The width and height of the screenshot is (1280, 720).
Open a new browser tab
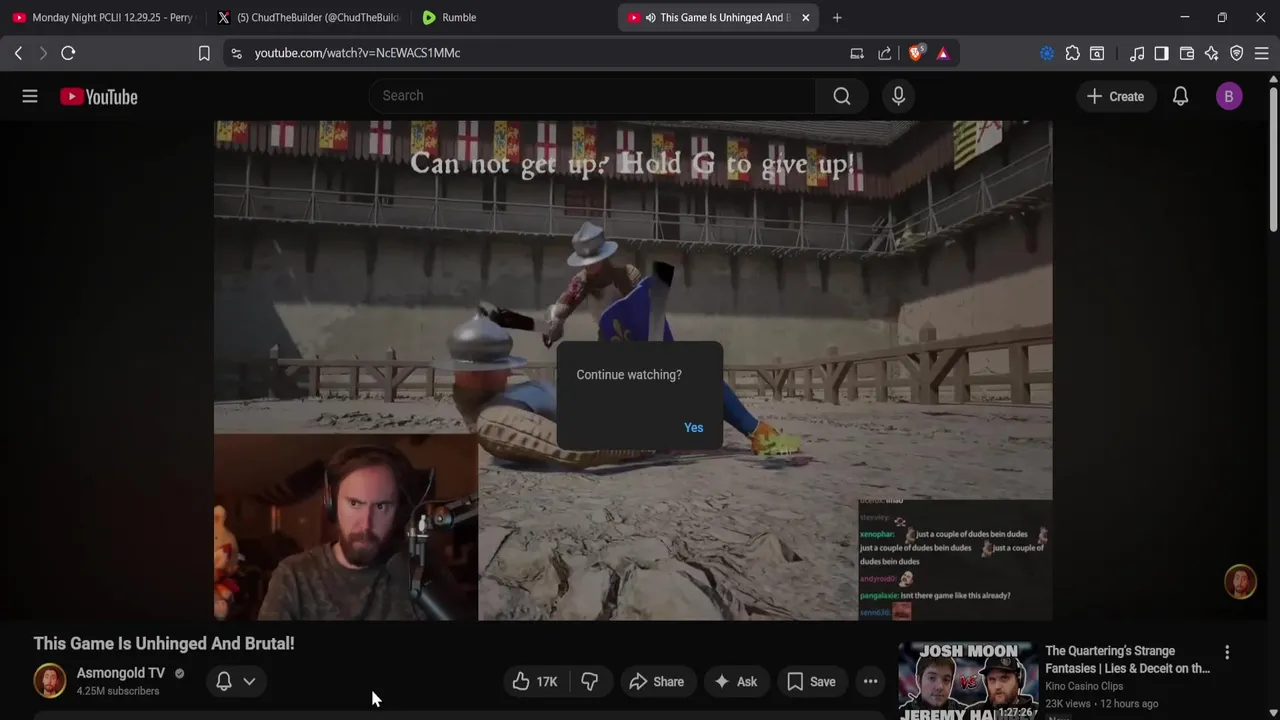coord(837,17)
